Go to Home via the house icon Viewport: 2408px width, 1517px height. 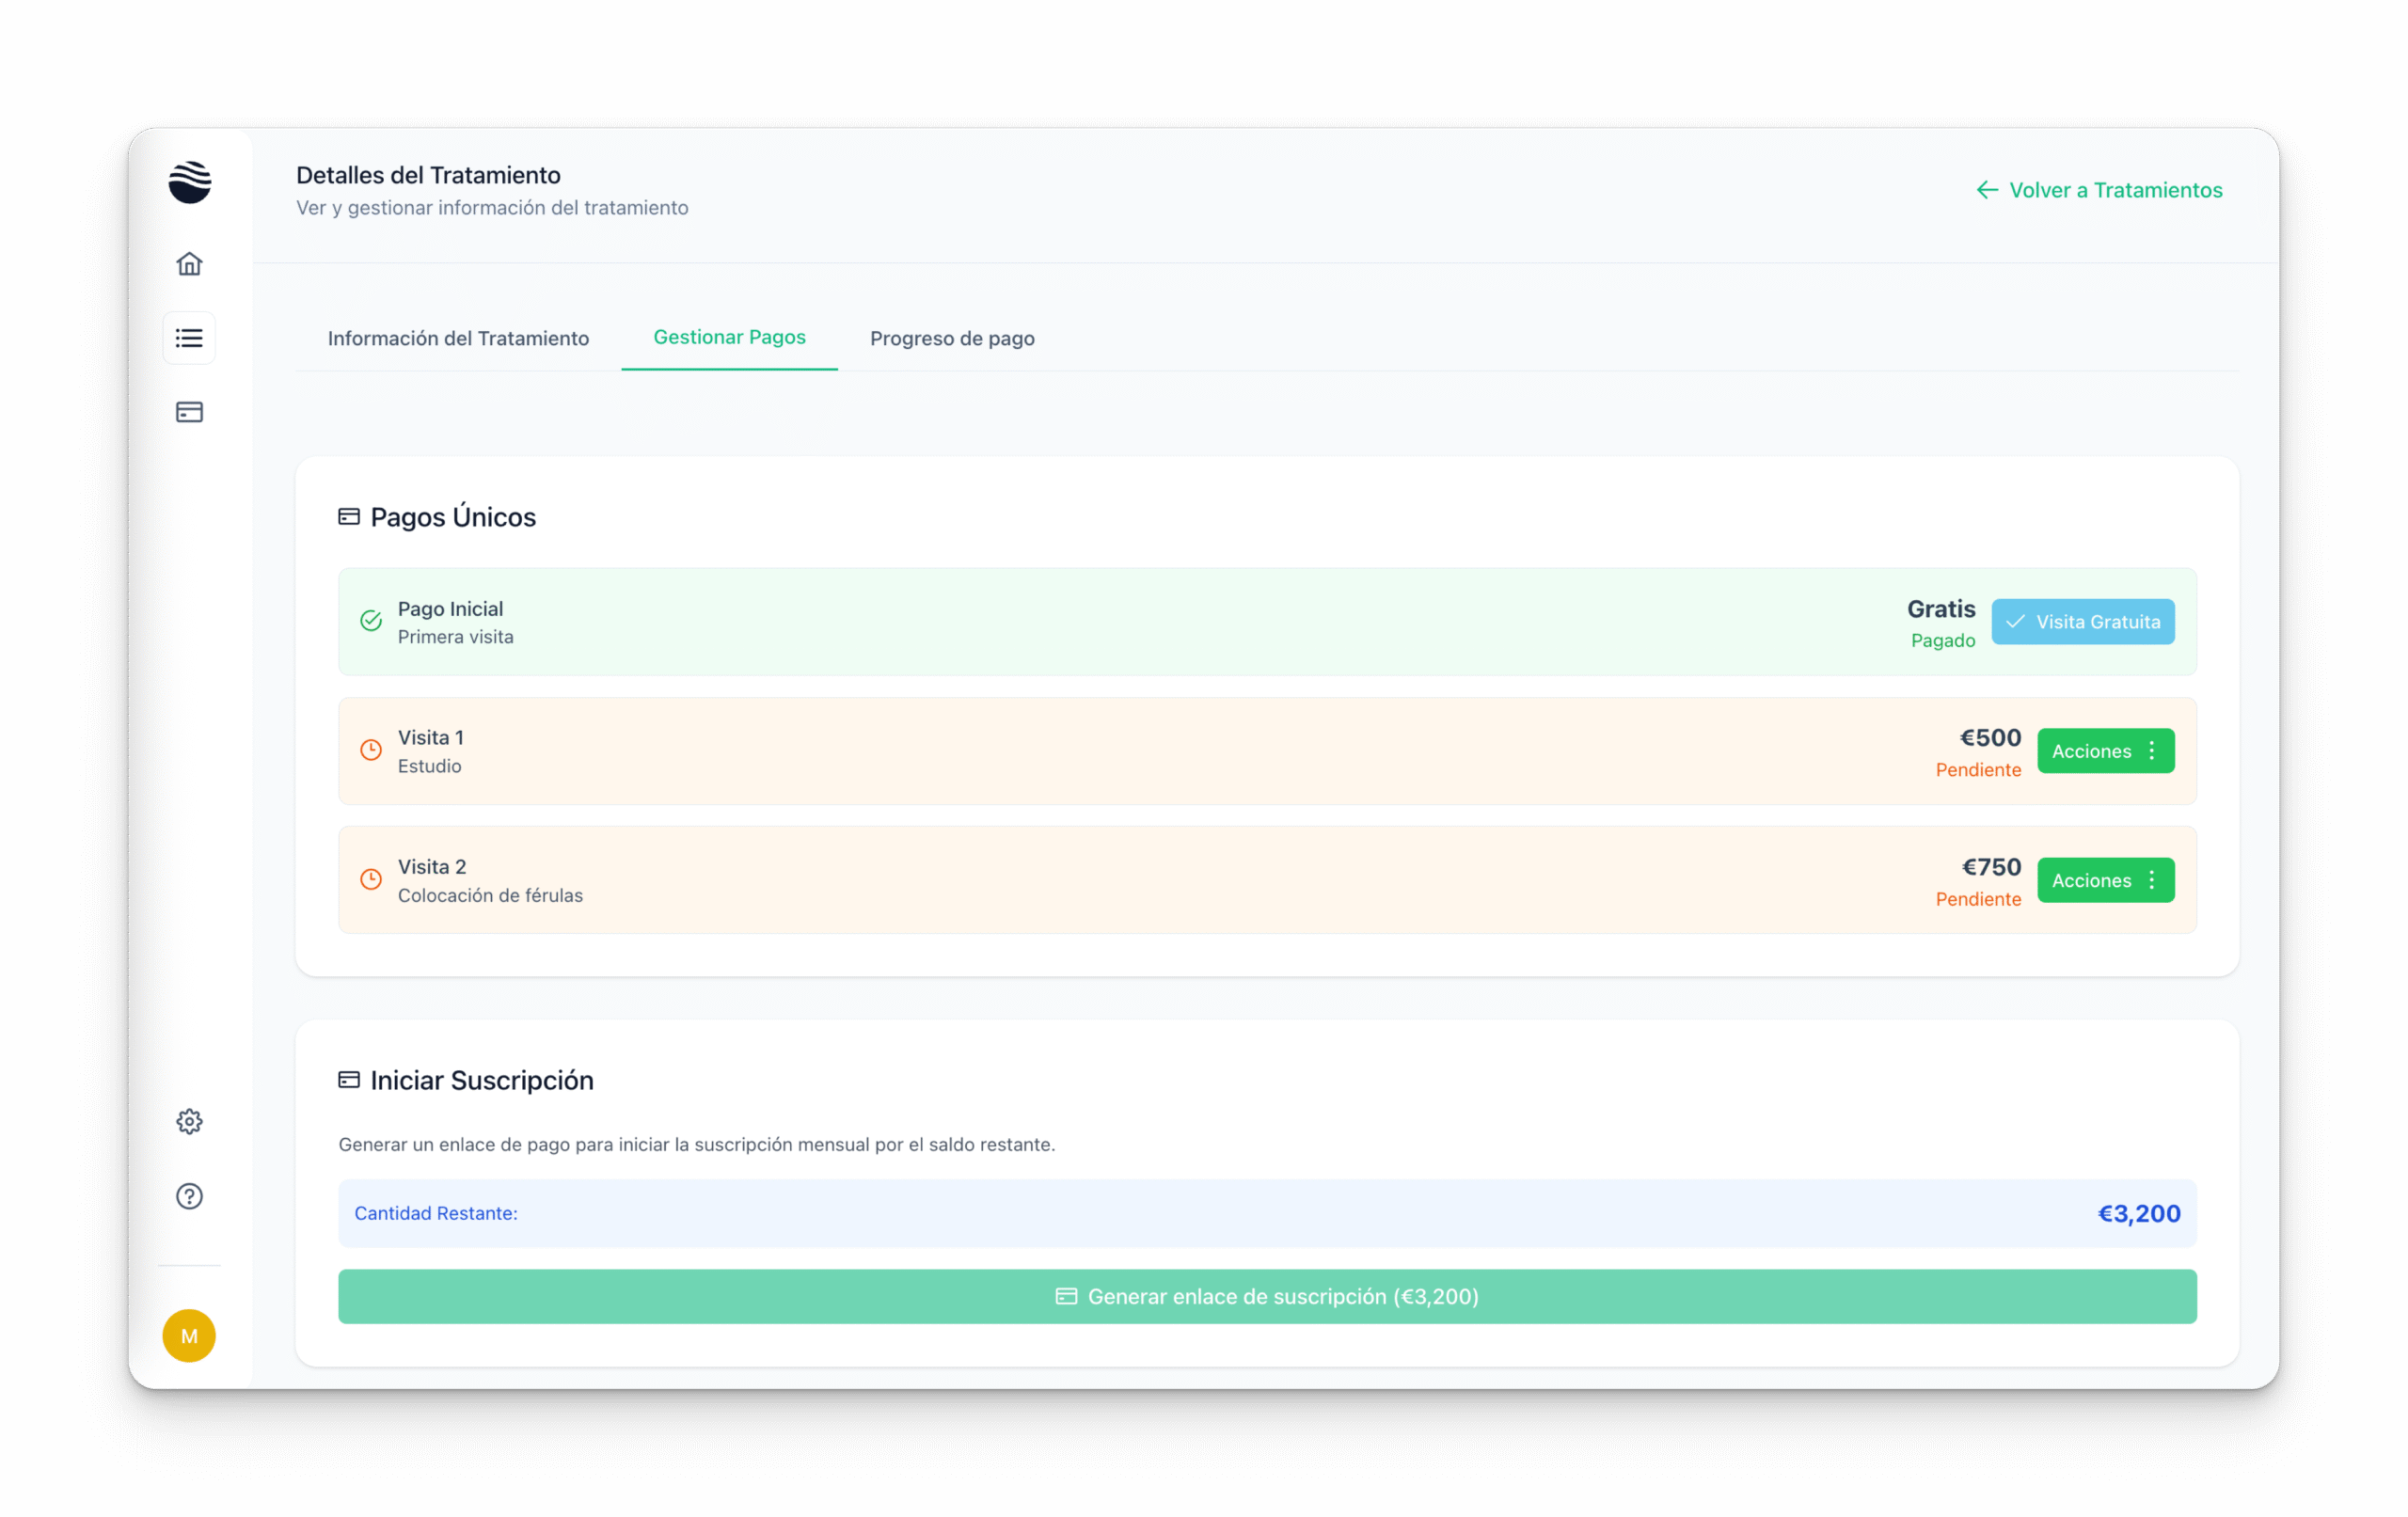point(189,264)
